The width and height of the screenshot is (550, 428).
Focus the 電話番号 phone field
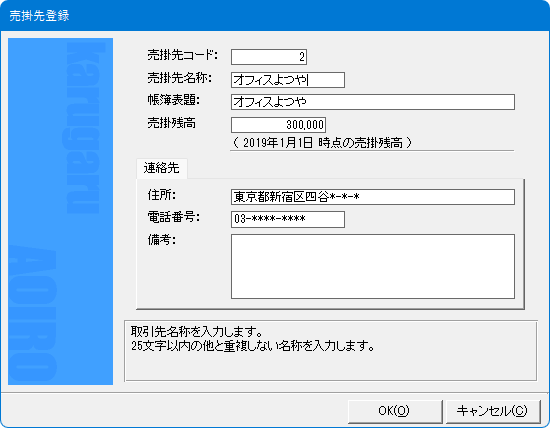point(288,219)
